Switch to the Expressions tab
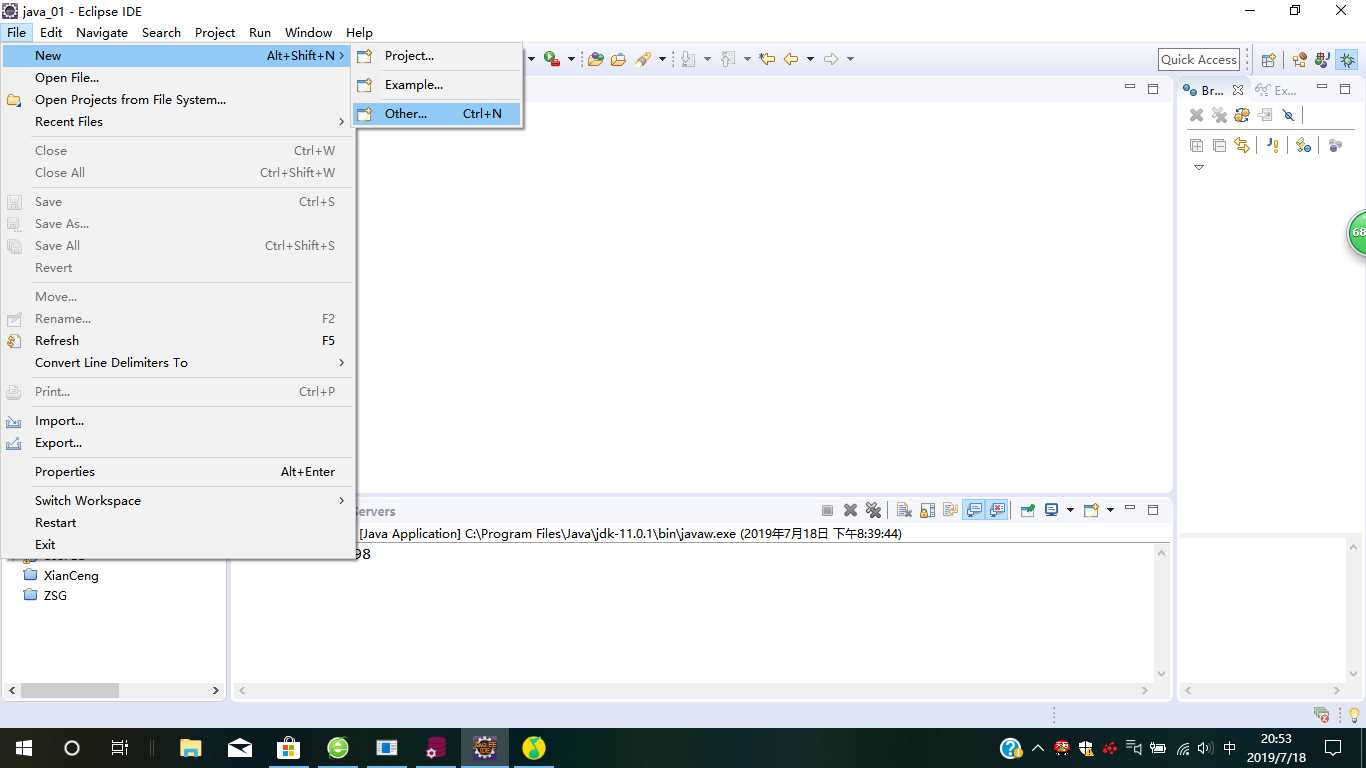 pyautogui.click(x=1276, y=90)
